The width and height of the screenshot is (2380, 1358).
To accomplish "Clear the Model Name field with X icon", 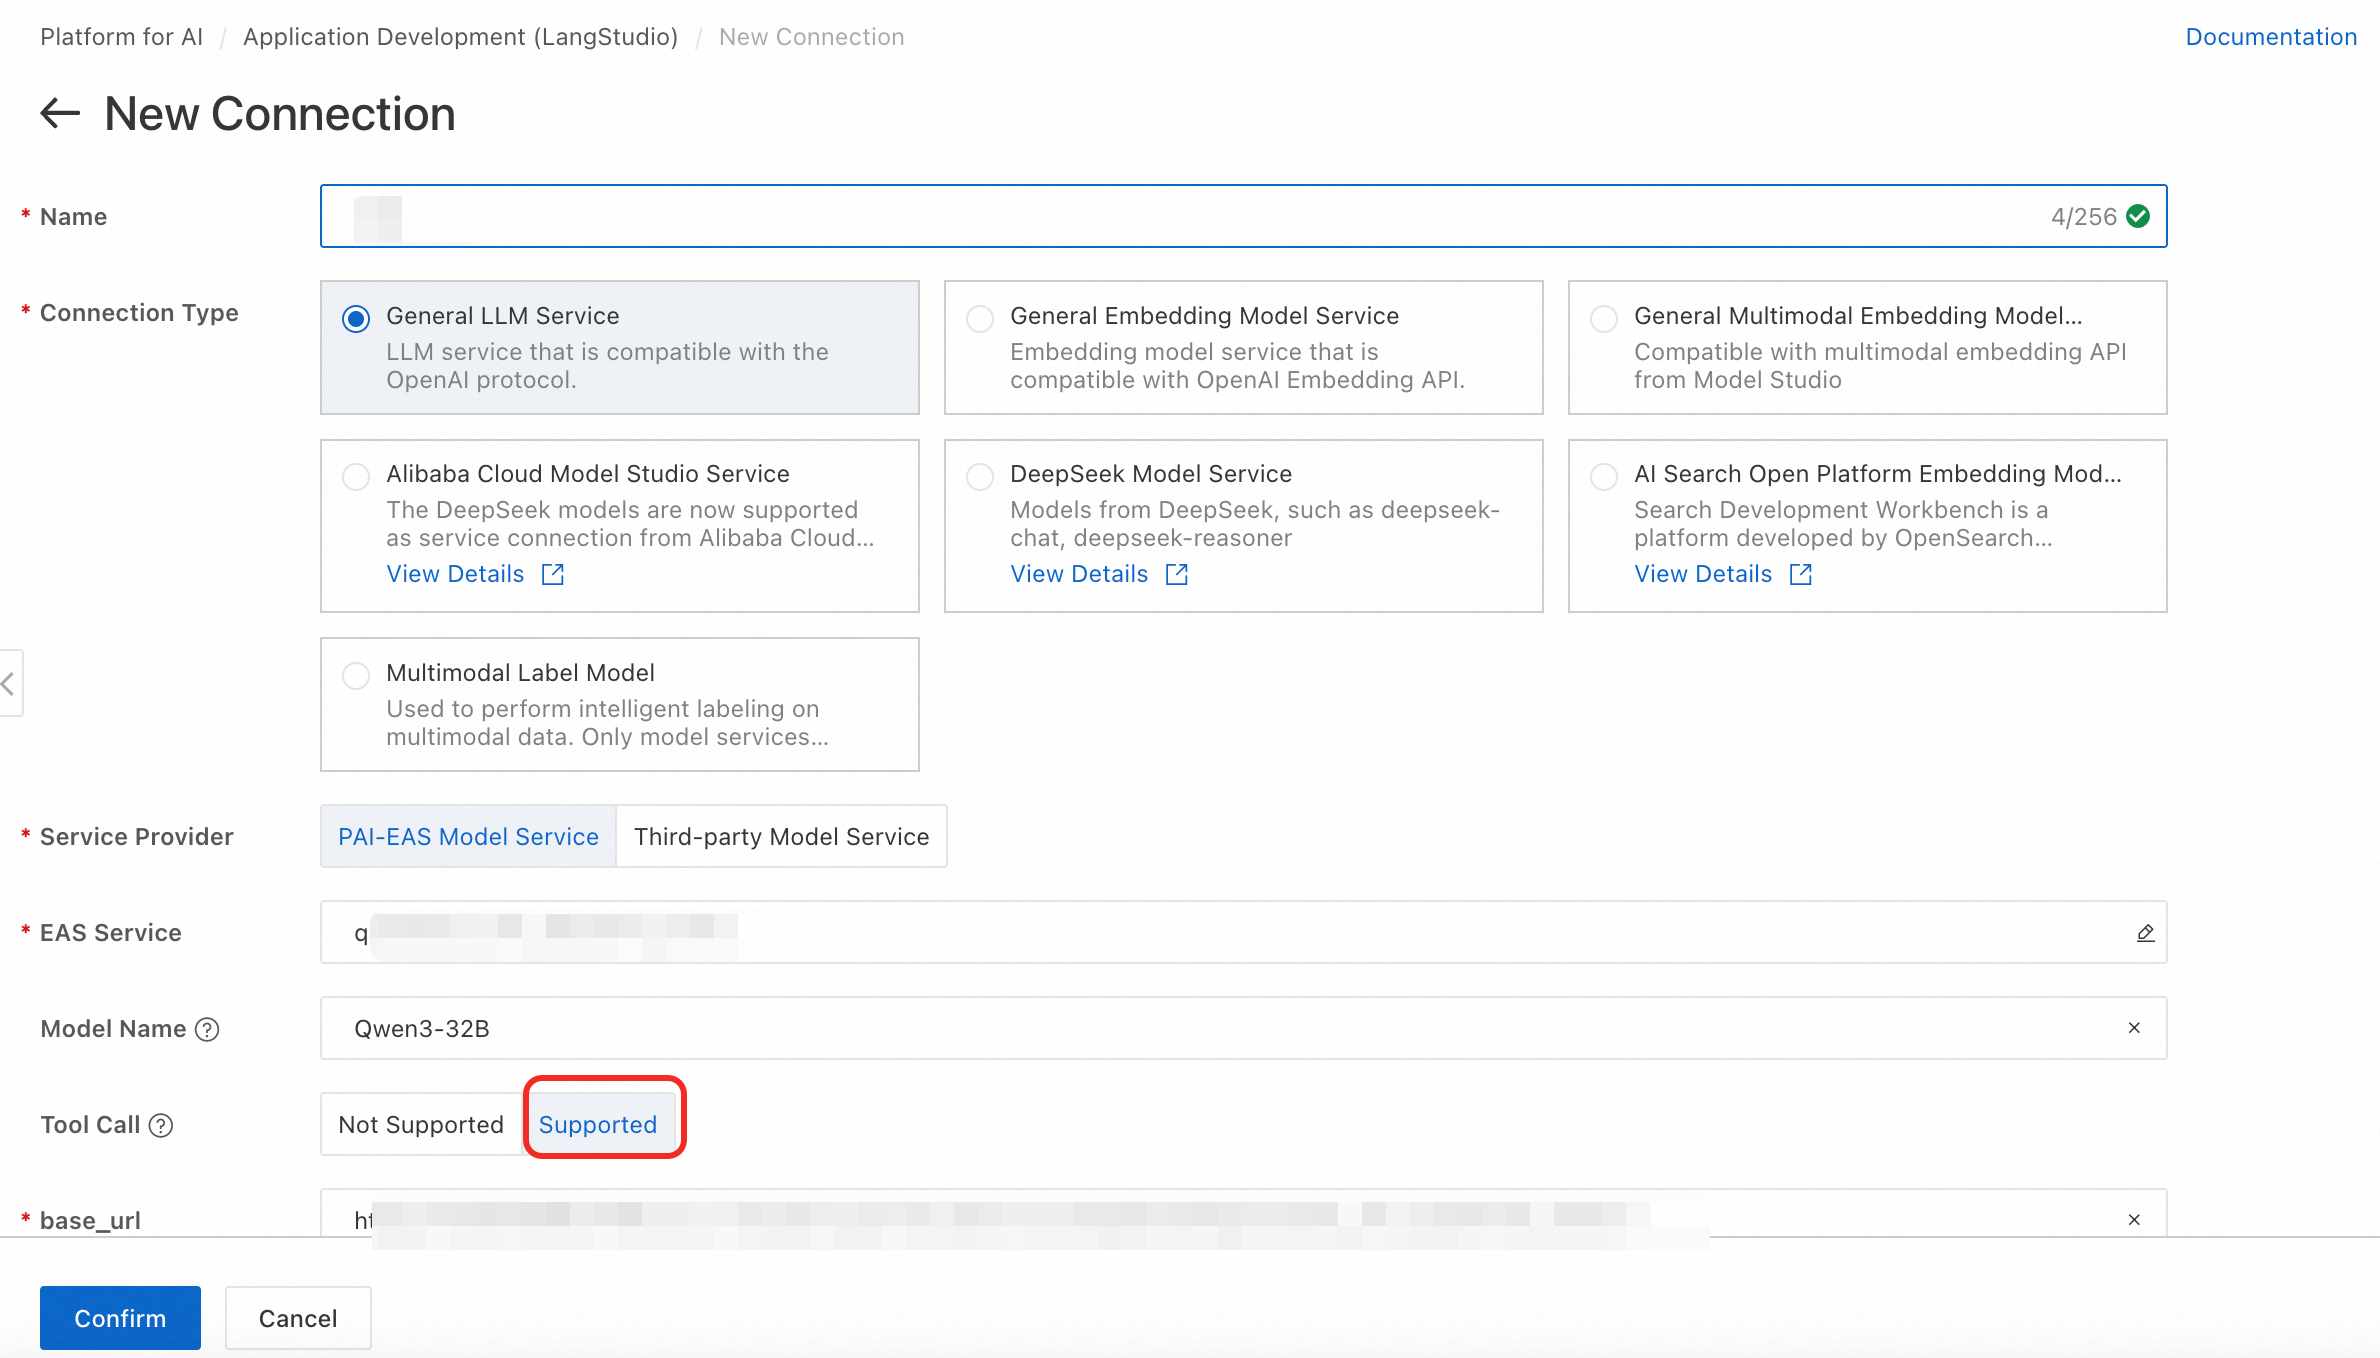I will pyautogui.click(x=2134, y=1028).
